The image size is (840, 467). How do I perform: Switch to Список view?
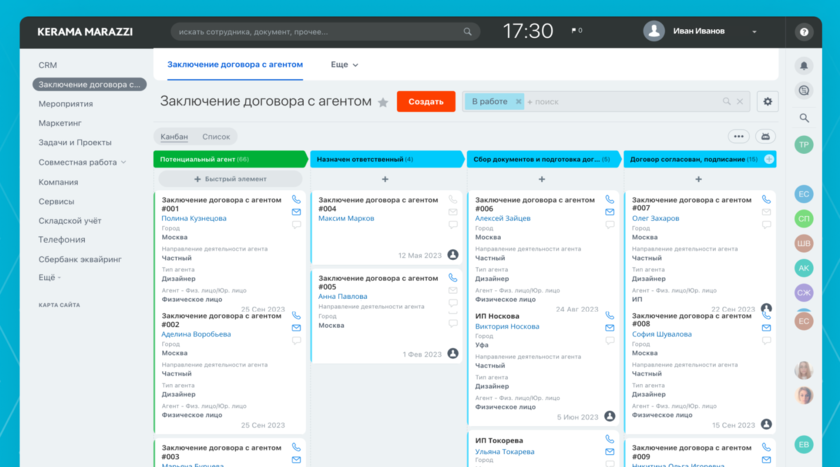click(216, 136)
